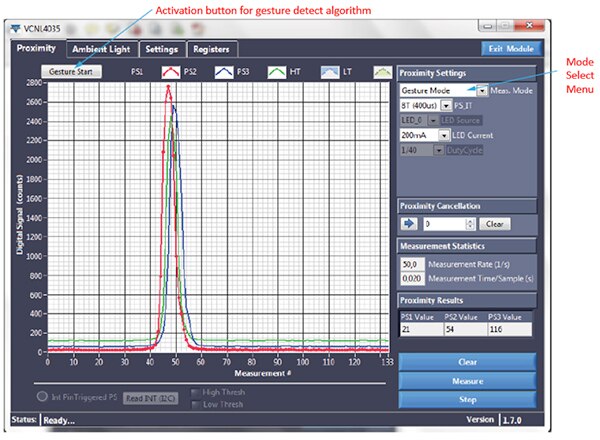Open the Meas. Mode dropdown

(482, 90)
